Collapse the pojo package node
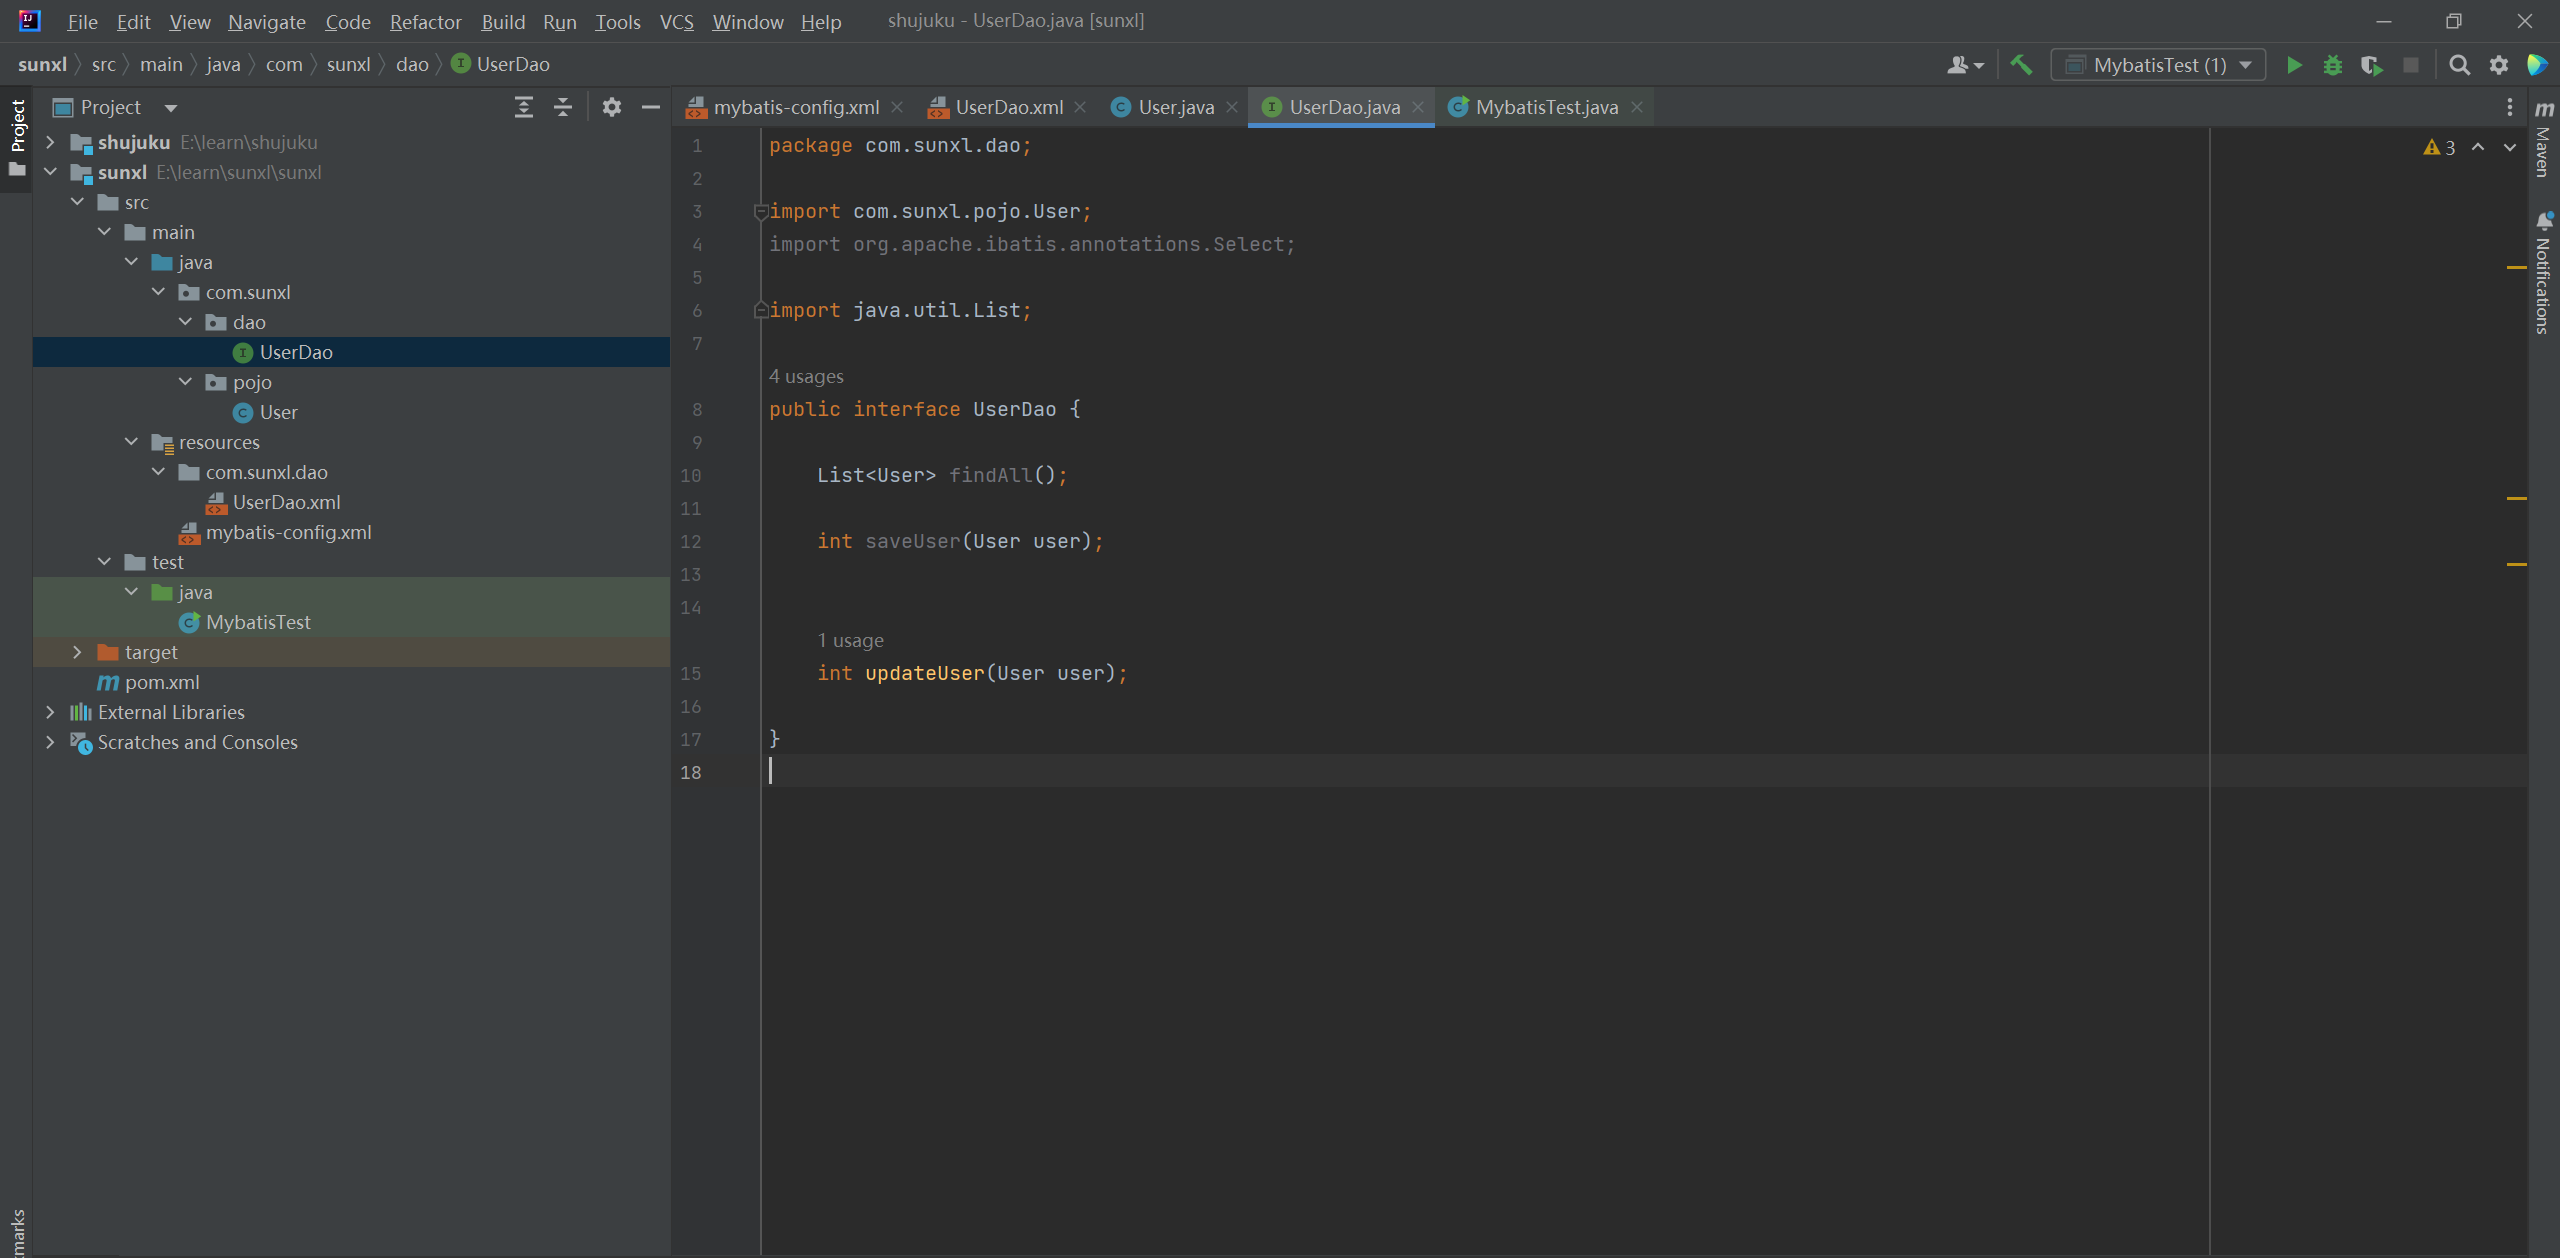 [x=185, y=382]
